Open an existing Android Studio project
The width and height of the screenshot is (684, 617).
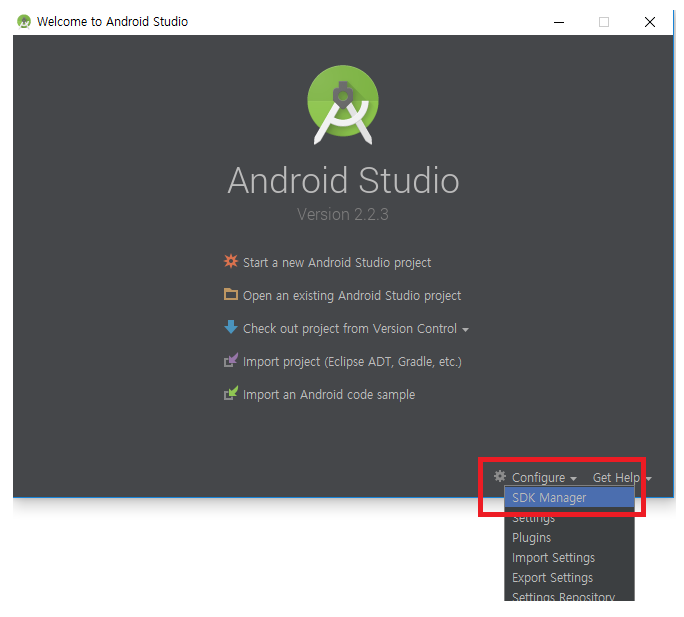(x=352, y=296)
